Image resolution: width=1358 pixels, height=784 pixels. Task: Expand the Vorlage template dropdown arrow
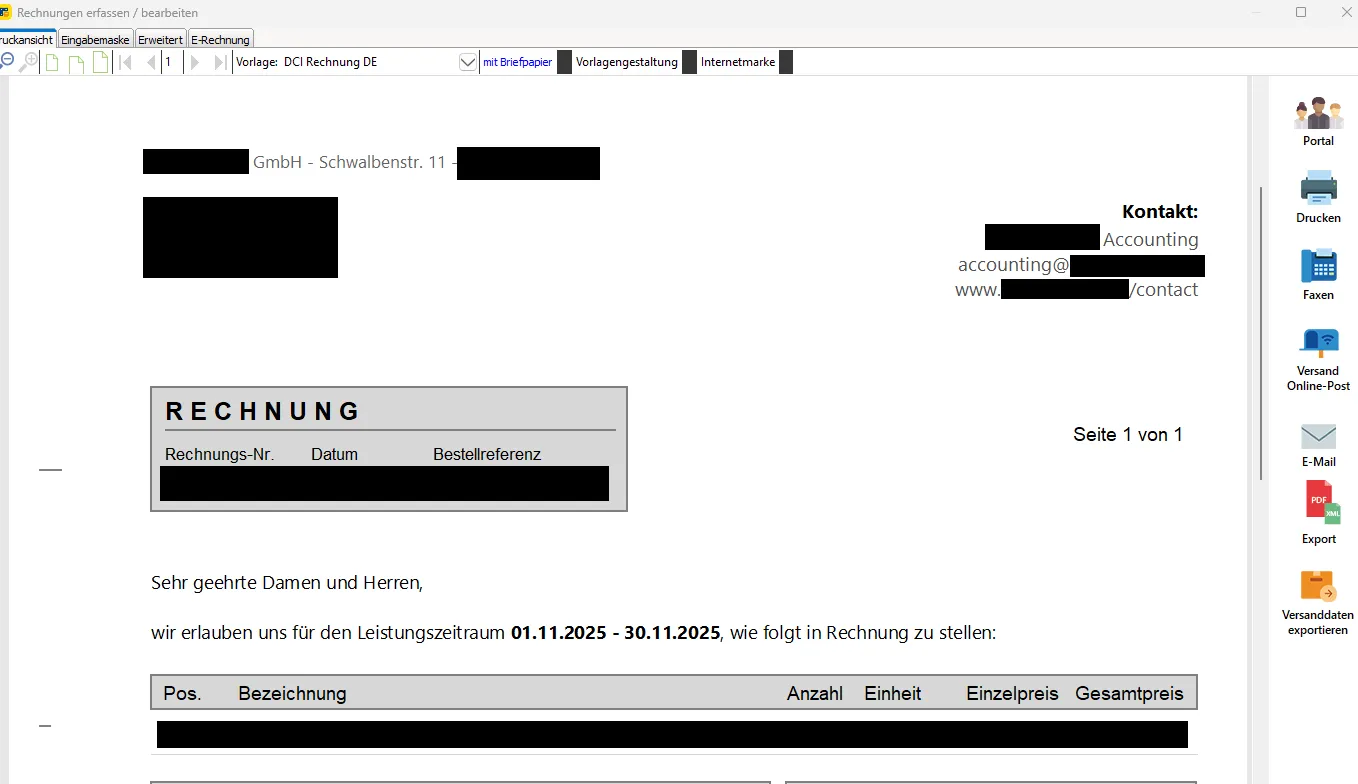[x=468, y=62]
